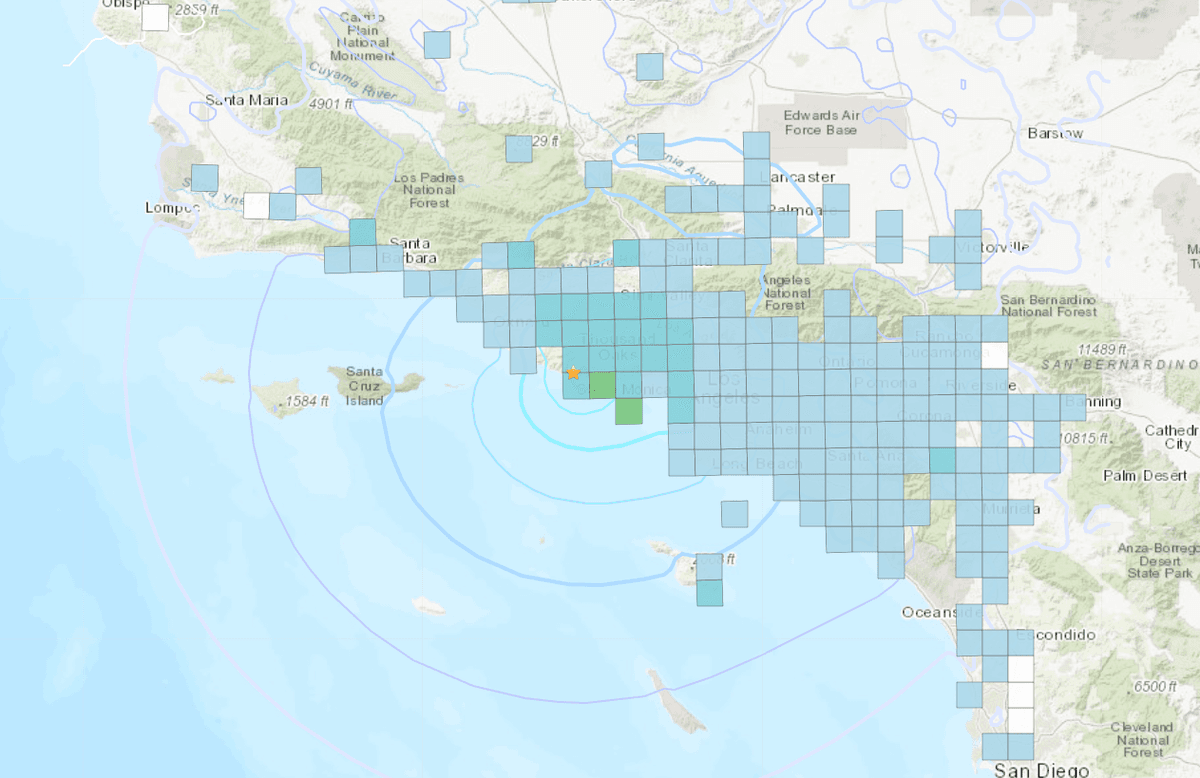This screenshot has width=1200, height=778.
Task: Click the Santa Maria city label
Action: coord(246,100)
